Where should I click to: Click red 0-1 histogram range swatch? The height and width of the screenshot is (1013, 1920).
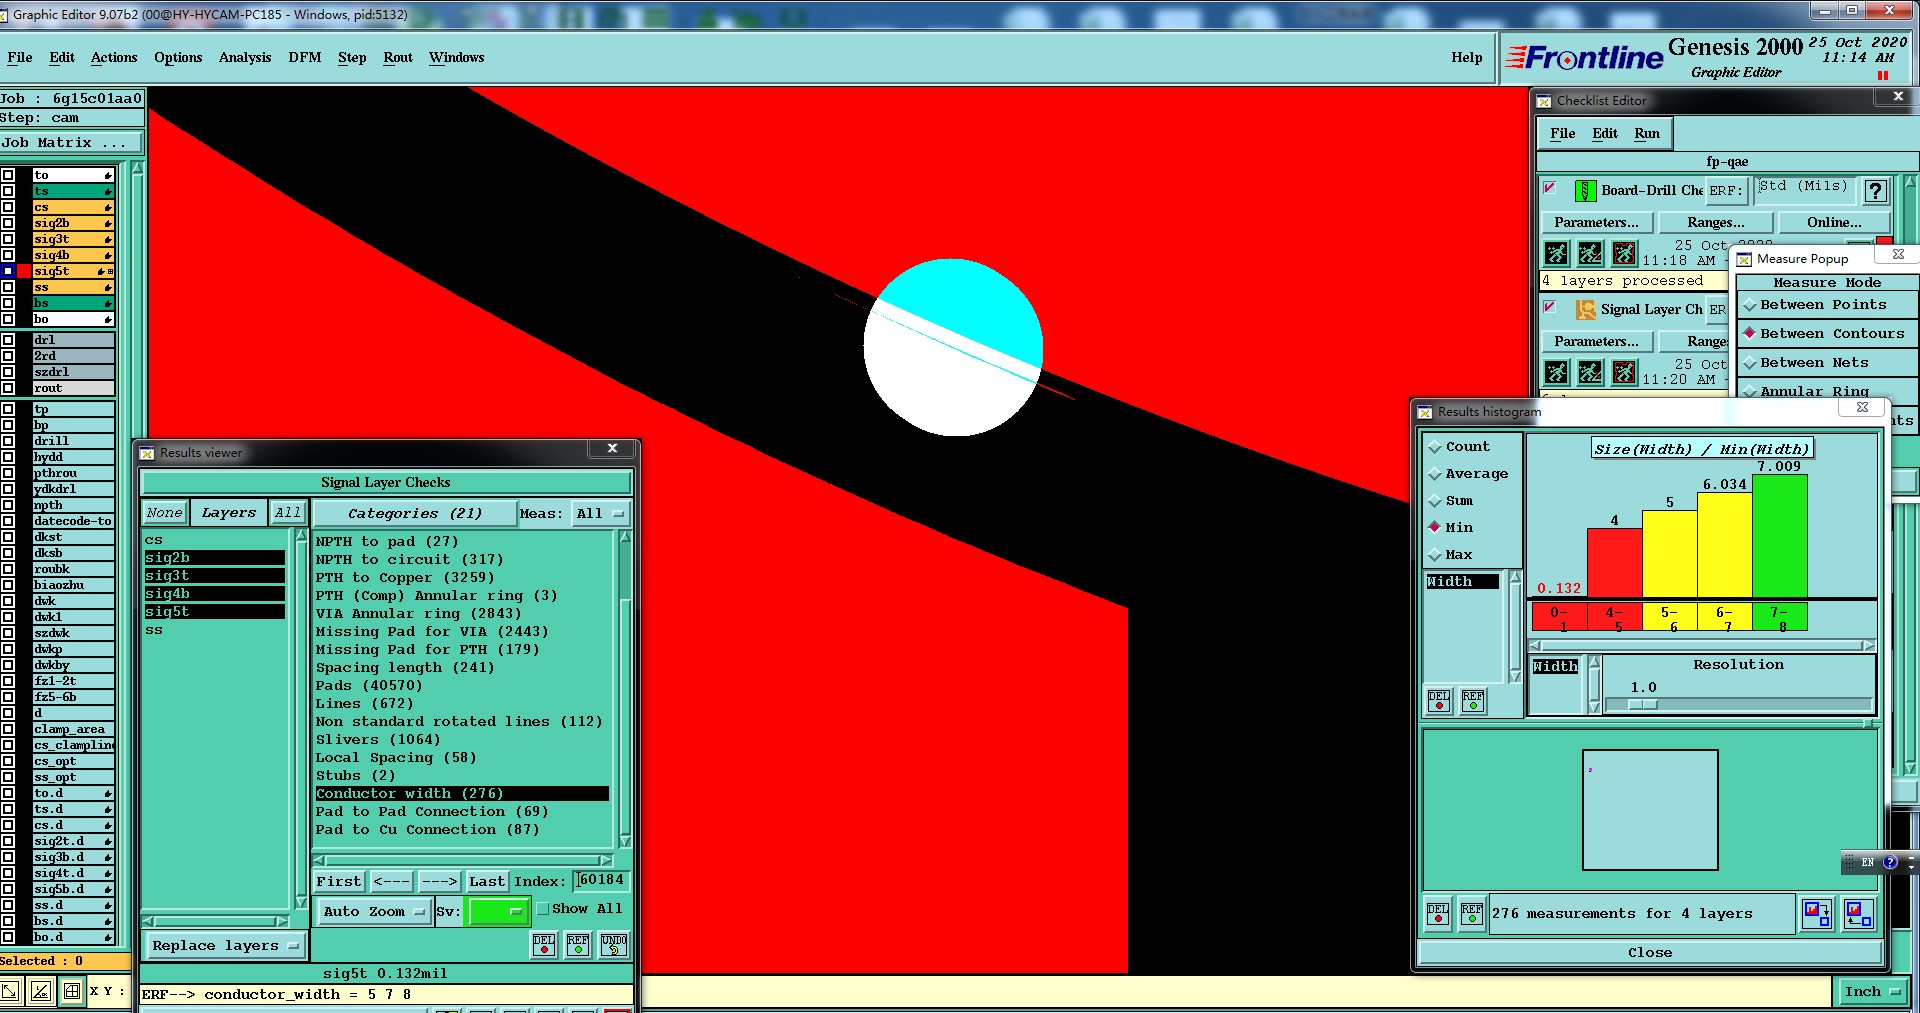(x=1560, y=617)
